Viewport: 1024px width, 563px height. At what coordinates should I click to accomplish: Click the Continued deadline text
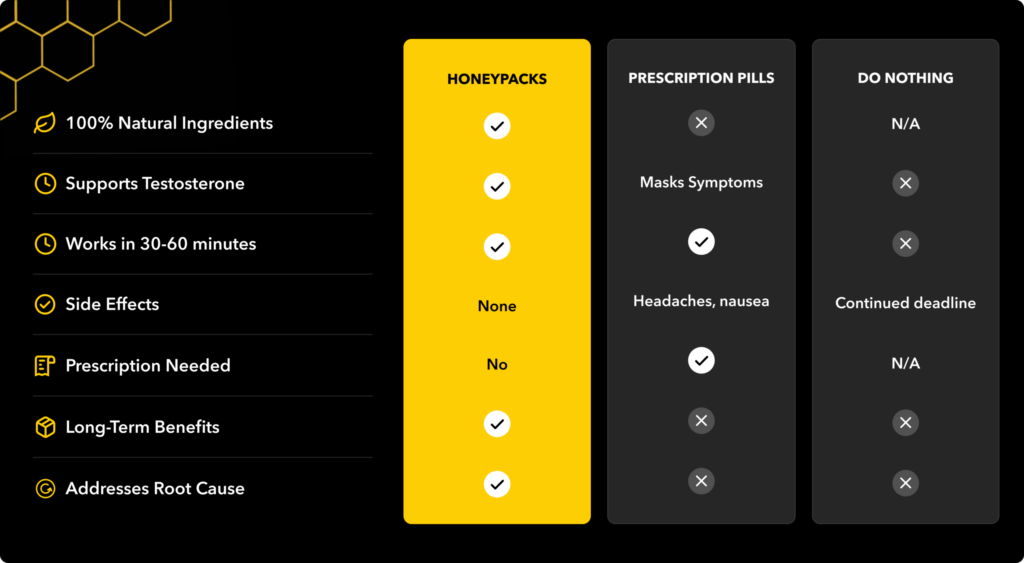click(x=906, y=303)
